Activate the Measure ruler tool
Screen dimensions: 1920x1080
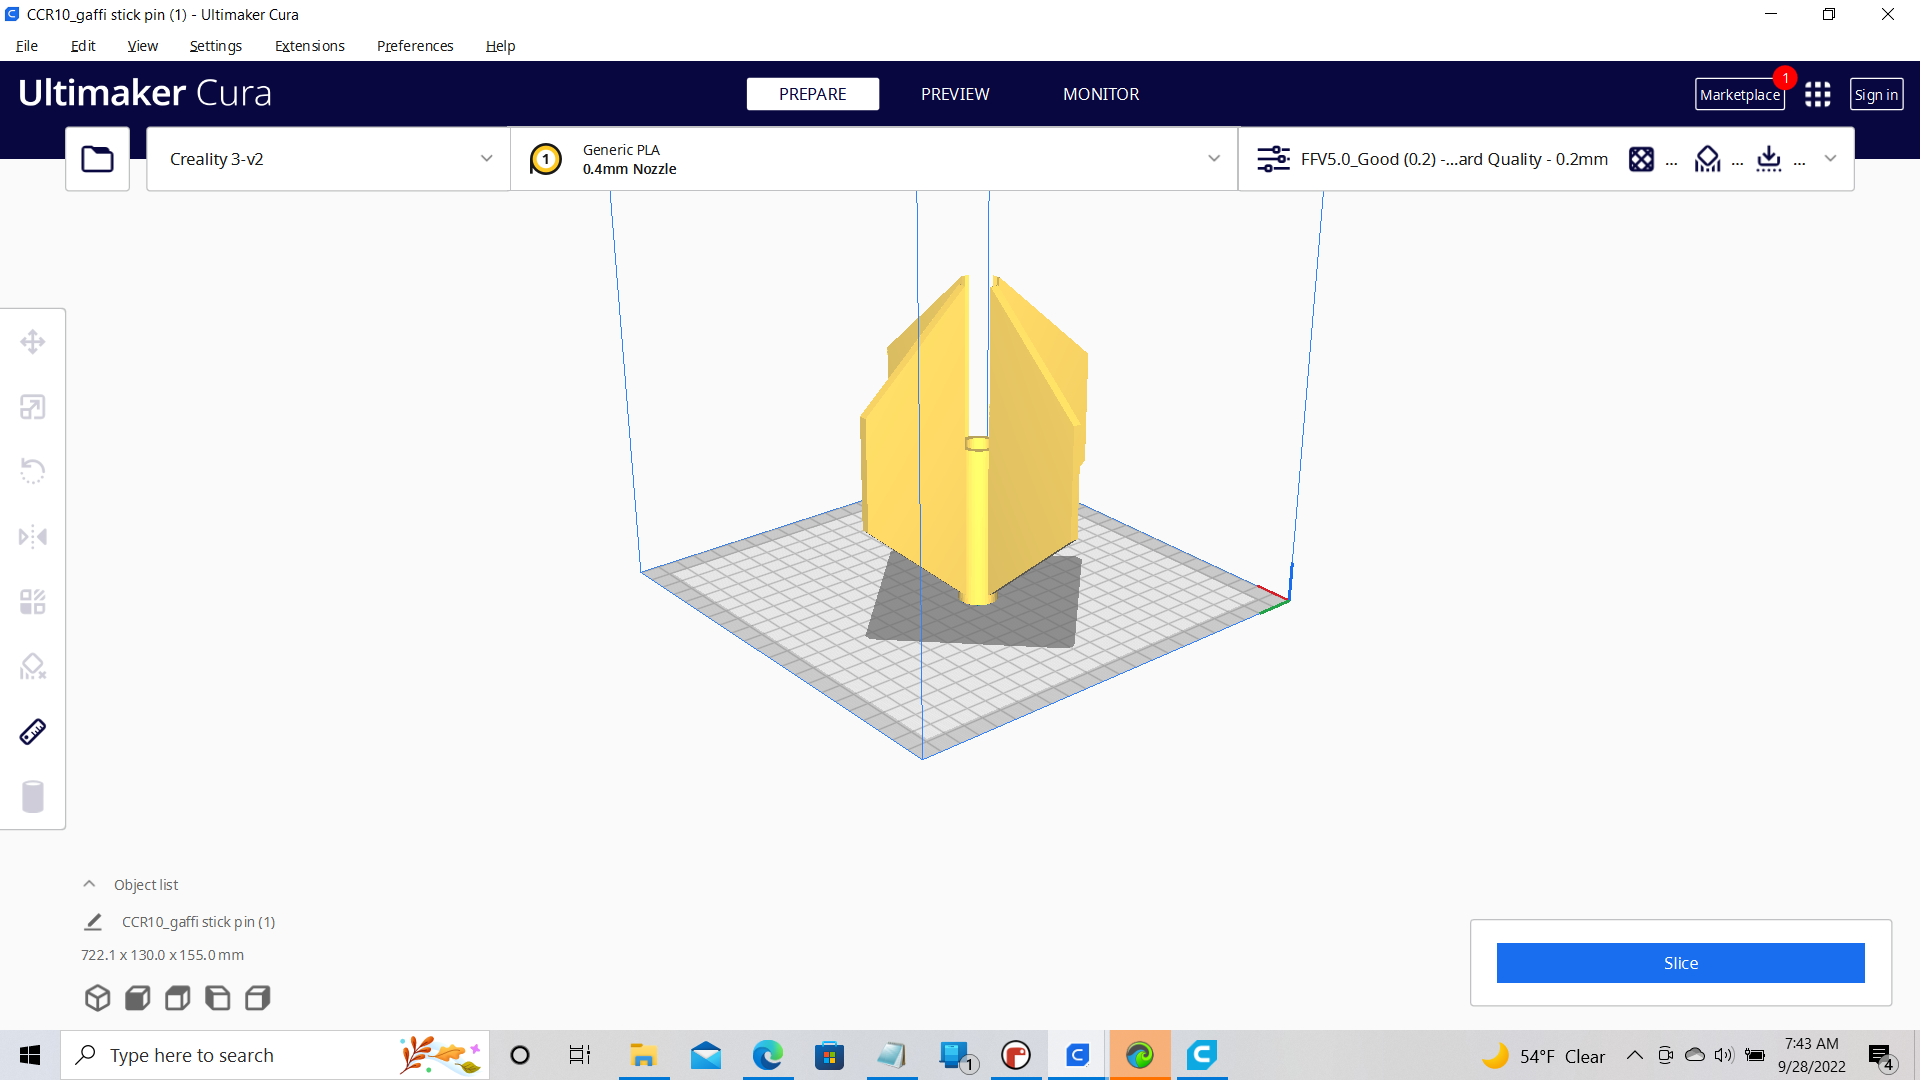point(33,732)
